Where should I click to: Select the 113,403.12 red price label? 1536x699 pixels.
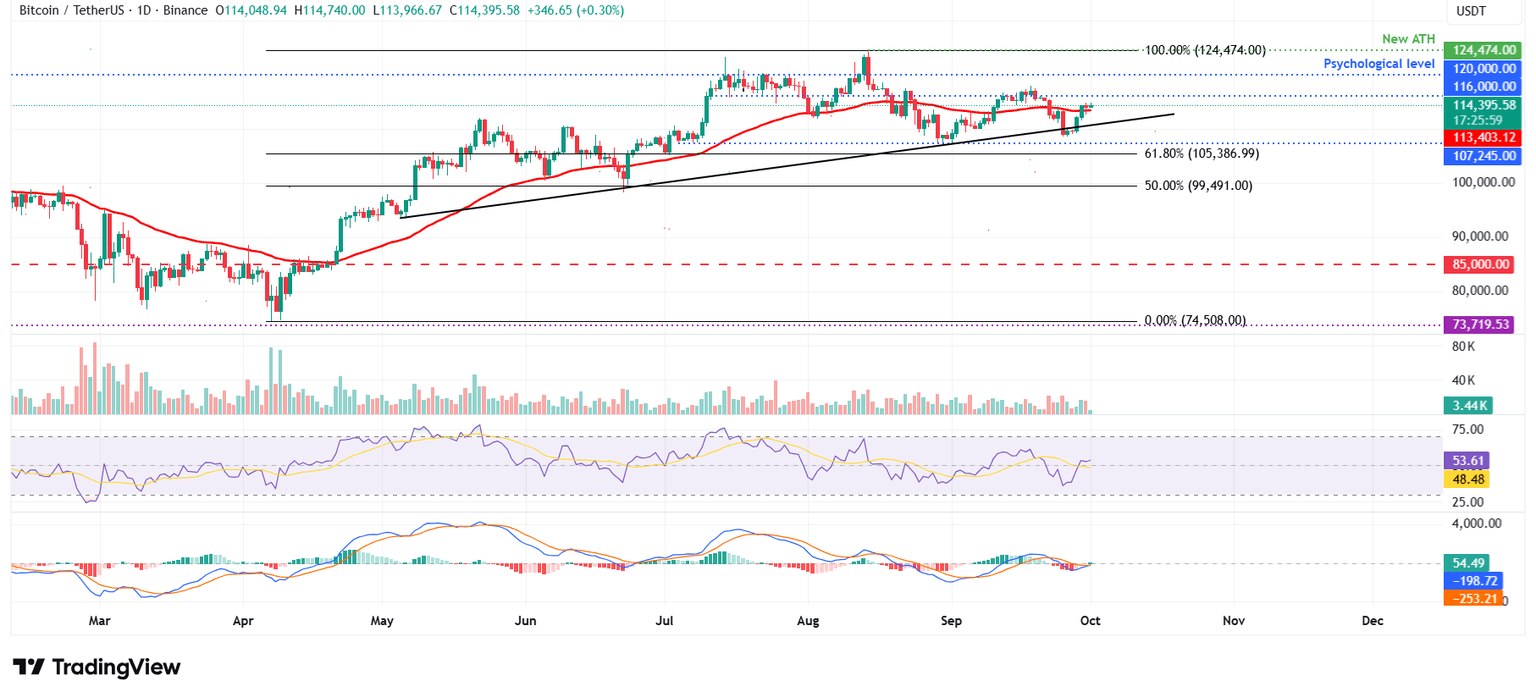coord(1484,137)
